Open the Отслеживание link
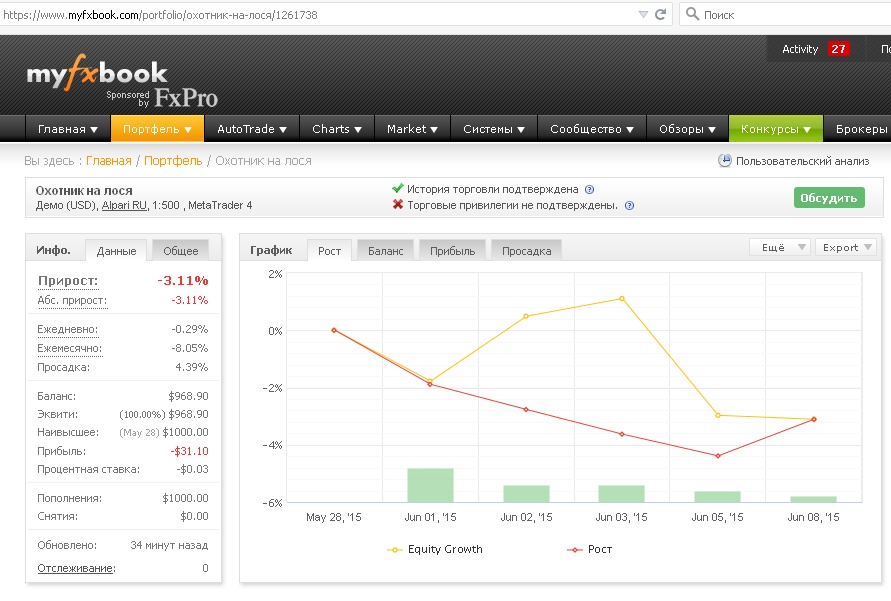Image resolution: width=891 pixels, height=601 pixels. click(76, 568)
